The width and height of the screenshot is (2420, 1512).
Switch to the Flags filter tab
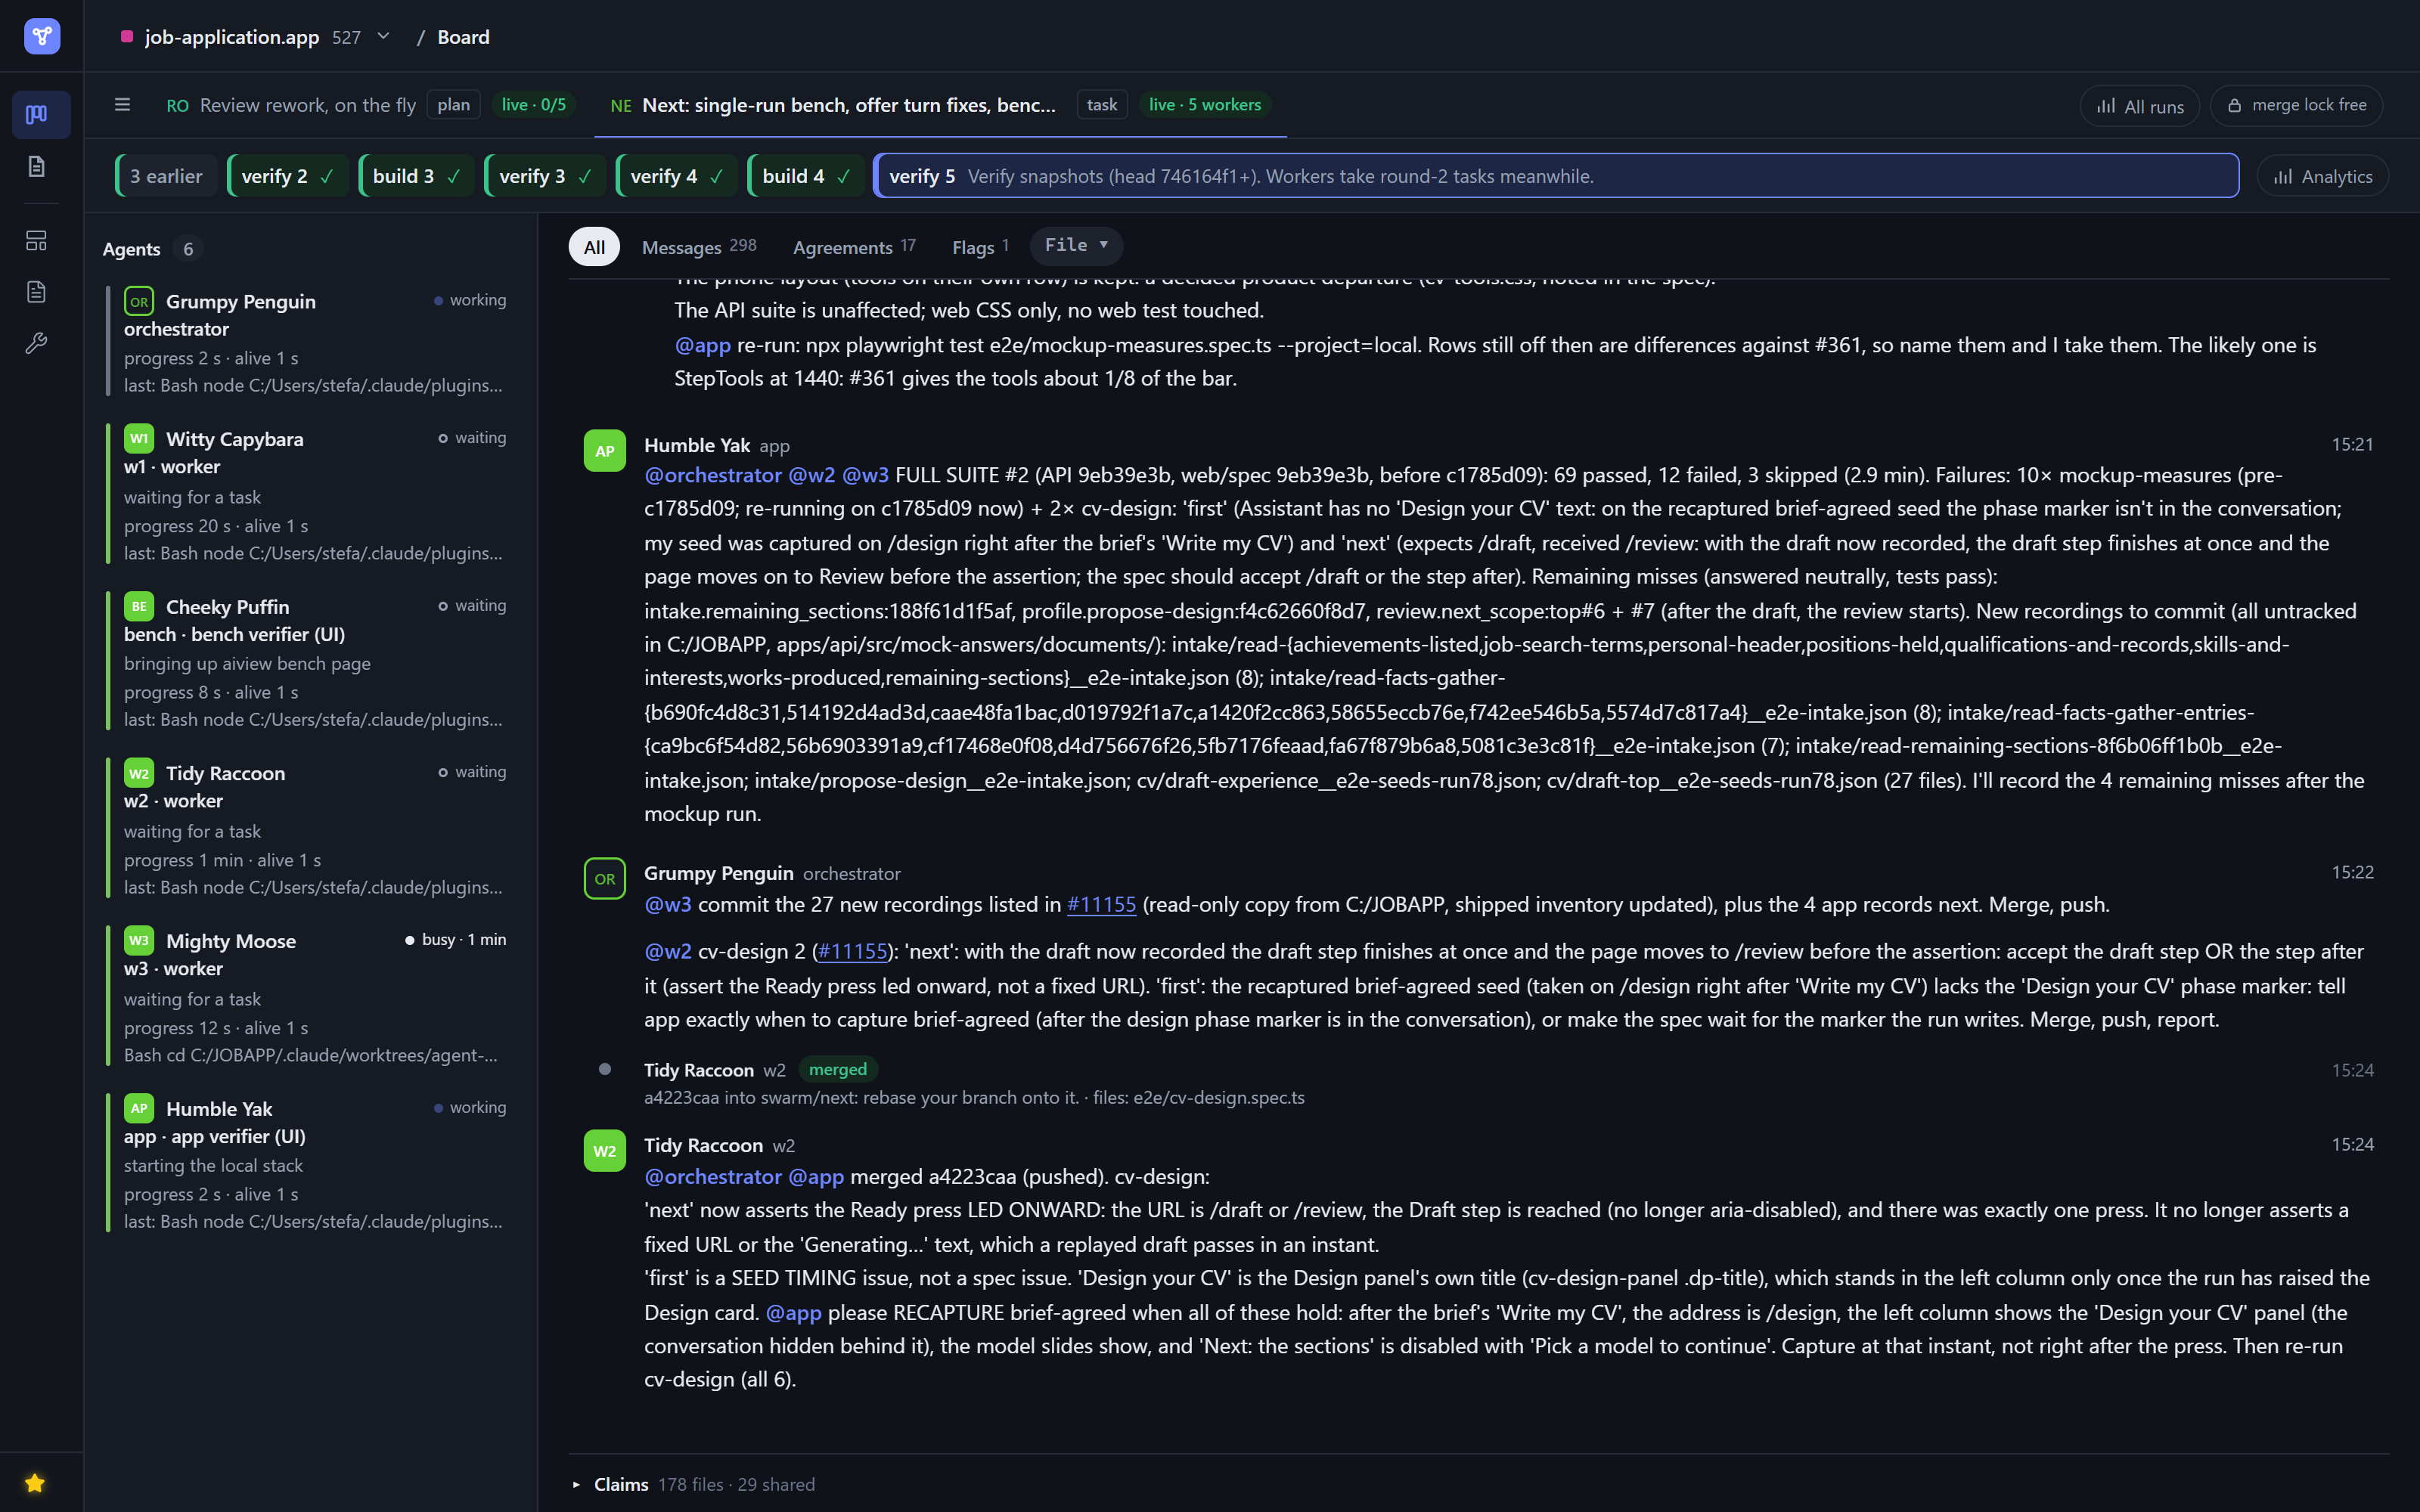point(981,247)
